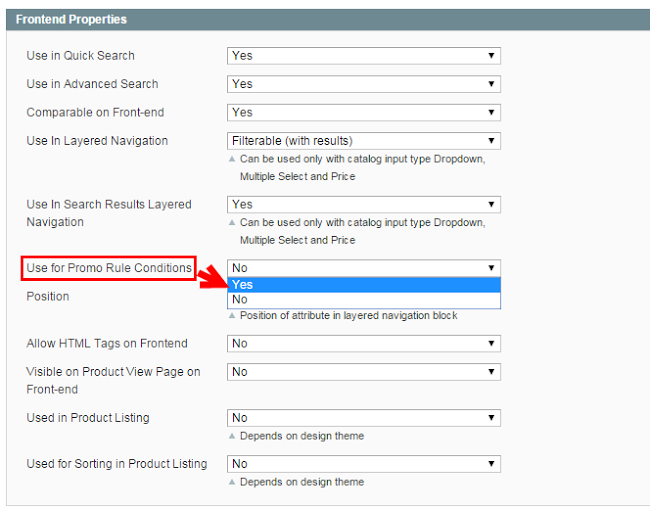Open Visible on Product View Page dropdown

364,372
